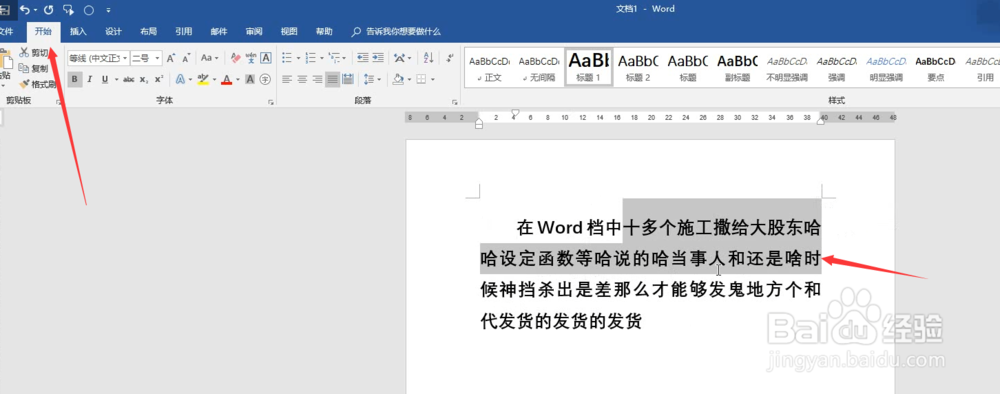
Task: Apply the 标题 1 style
Action: (x=589, y=68)
